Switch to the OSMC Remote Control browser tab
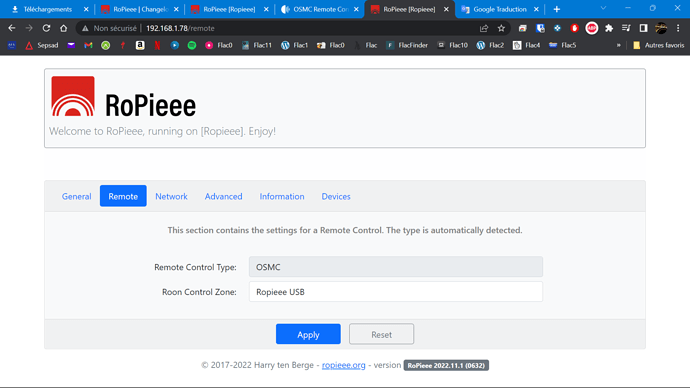 320,9
